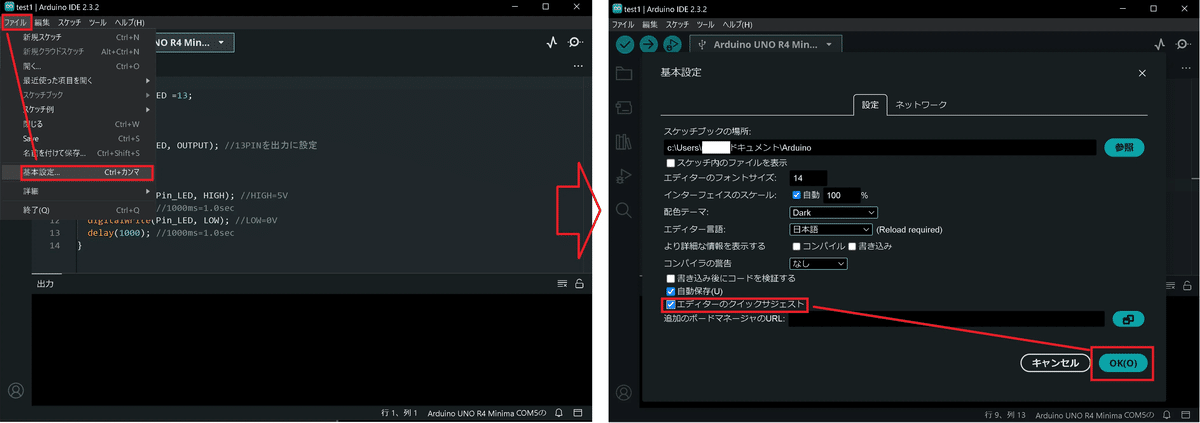The width and height of the screenshot is (1200, 423).
Task: Open Library Manager in right window sidebar
Action: click(624, 141)
